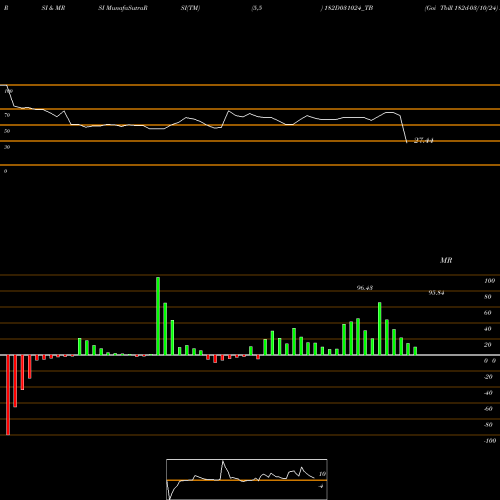Select the 'SI(TM)' label in the header
Viewport: 500px width, 500px height.
(x=190, y=8)
